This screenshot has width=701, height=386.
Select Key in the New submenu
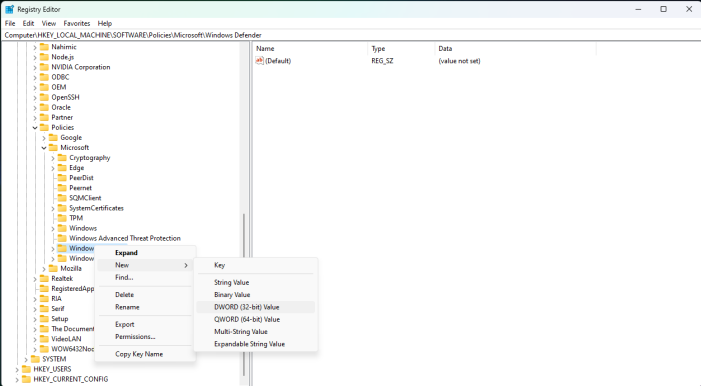click(255, 265)
